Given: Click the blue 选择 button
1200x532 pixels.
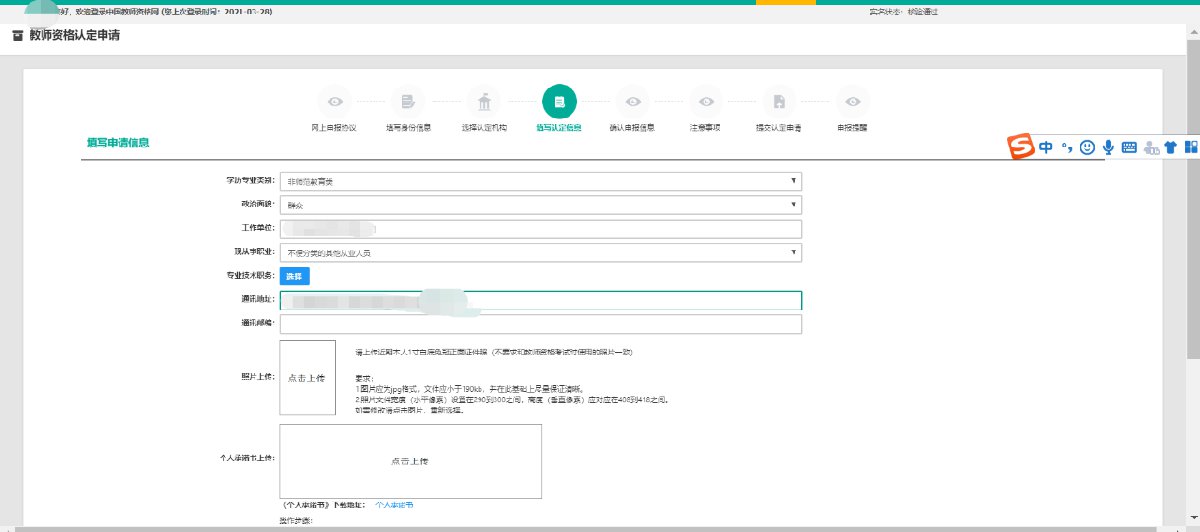Looking at the screenshot, I should click(294, 276).
